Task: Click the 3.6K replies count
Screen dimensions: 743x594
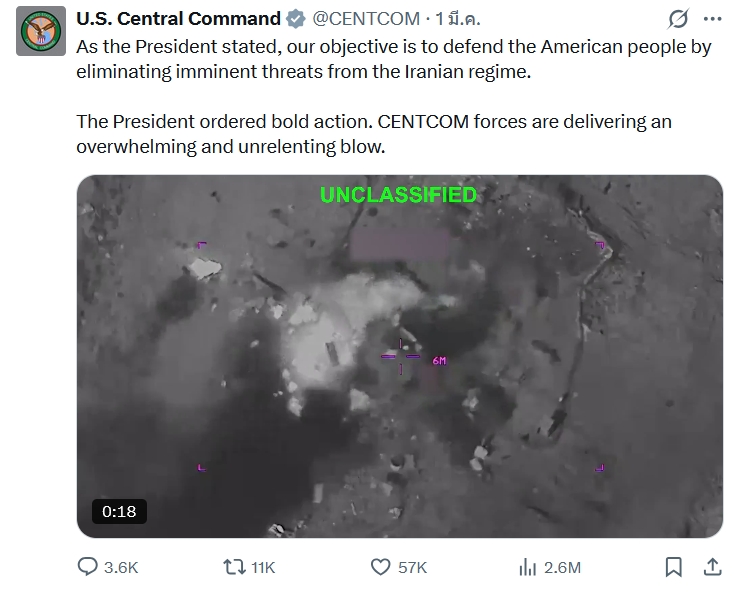Action: [x=121, y=567]
